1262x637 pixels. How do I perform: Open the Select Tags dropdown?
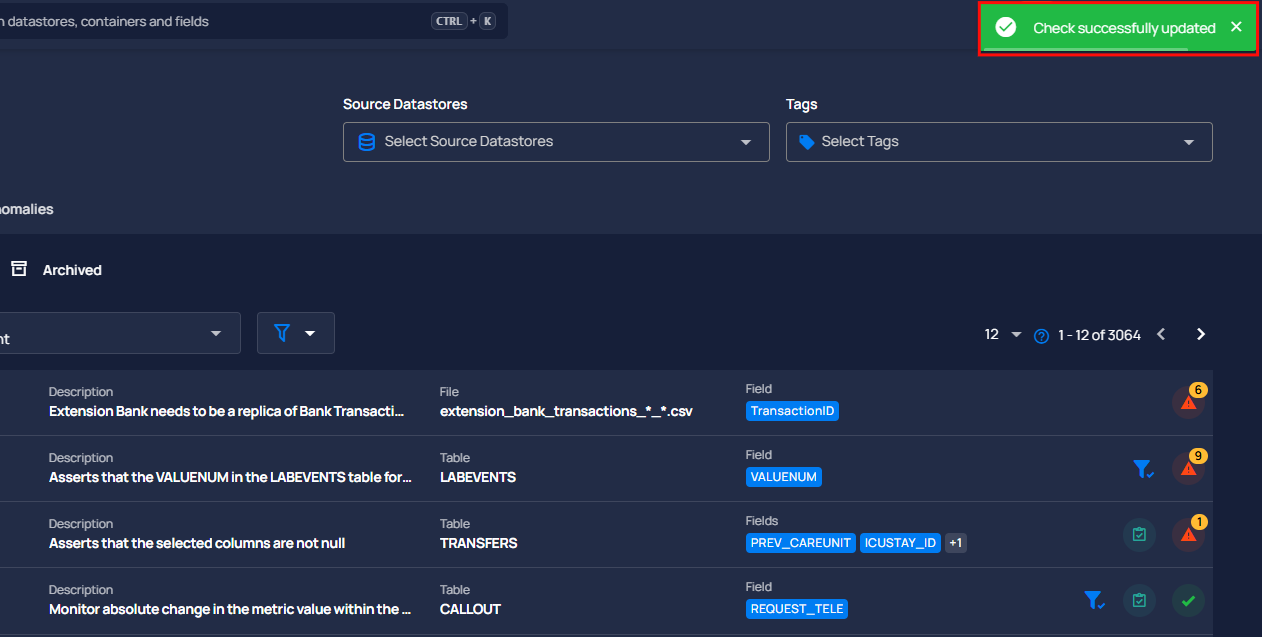[x=999, y=142]
